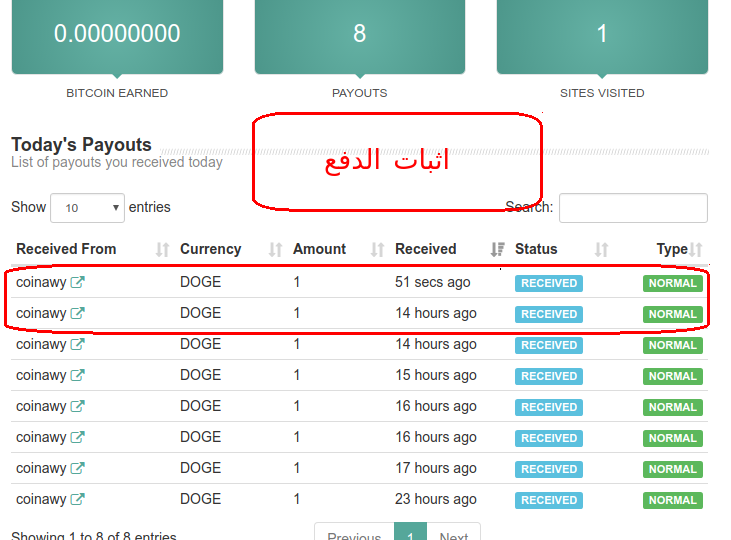
Task: Select the '17 hours ago' cell
Action: pos(436,468)
